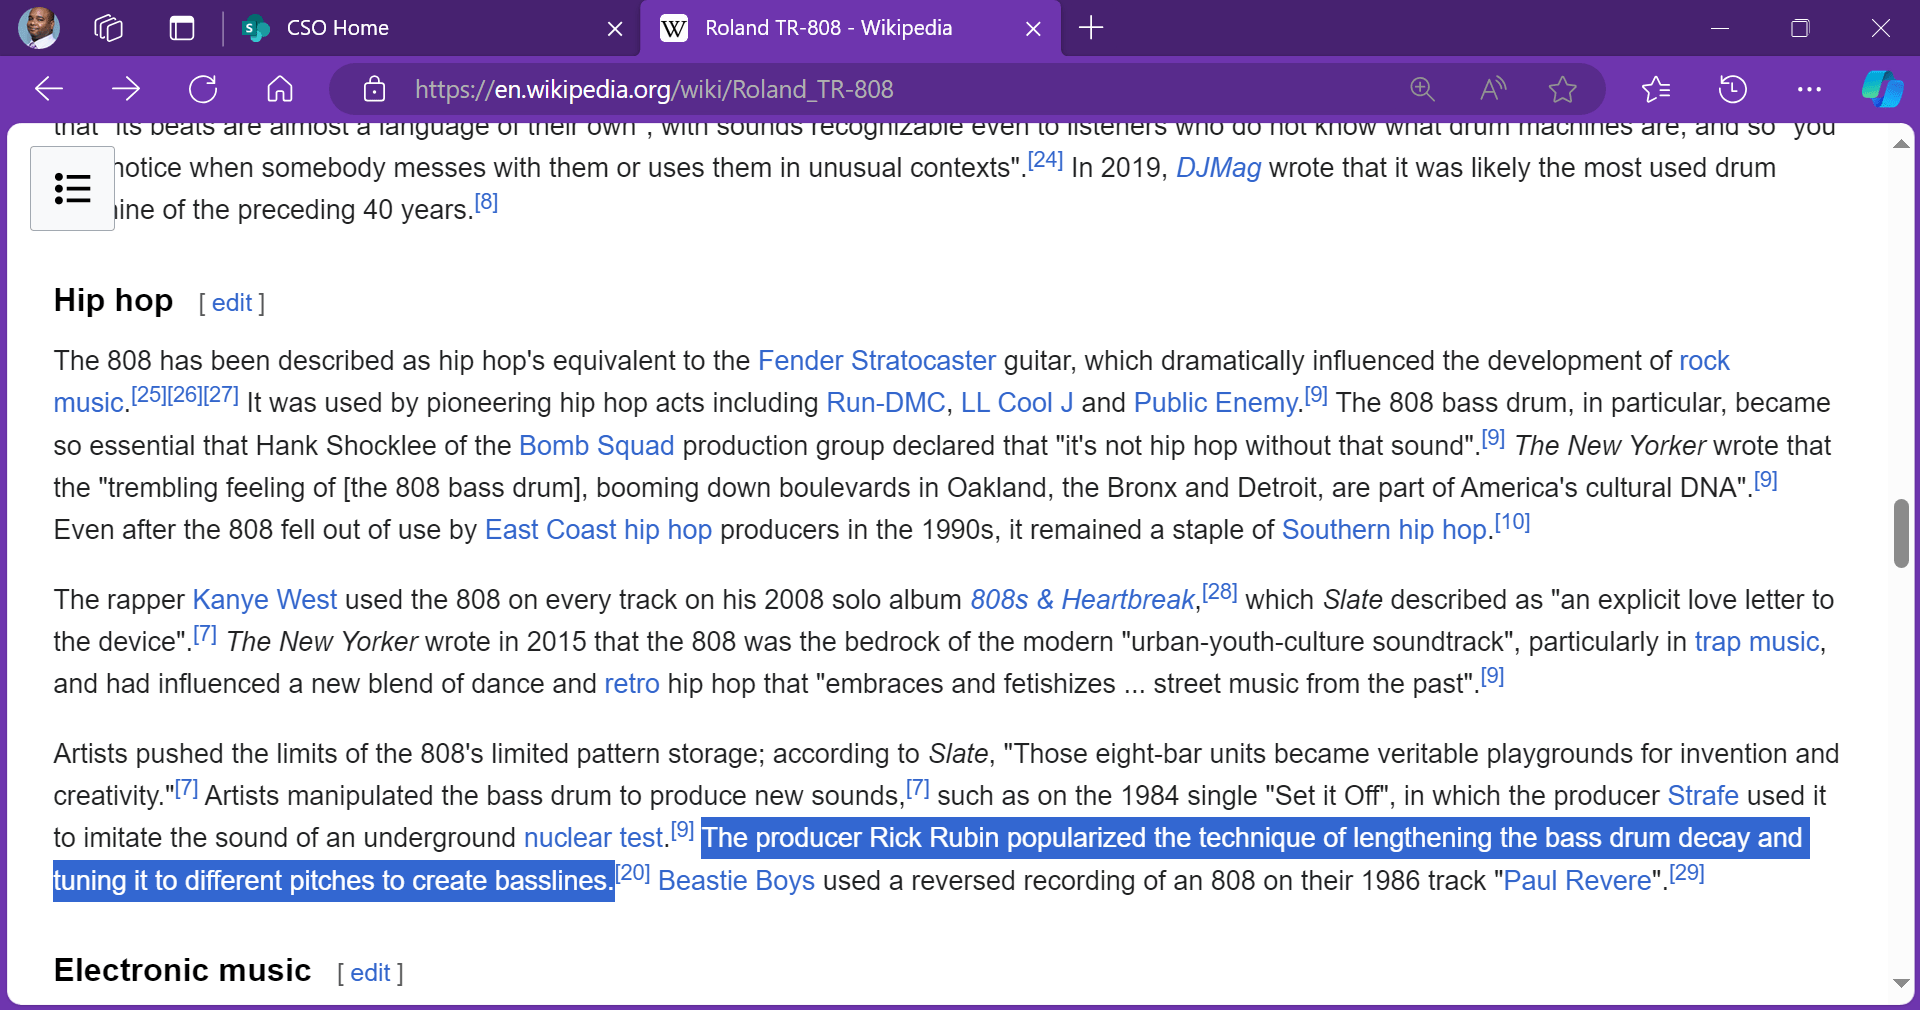Refresh the Wikipedia page

(203, 89)
